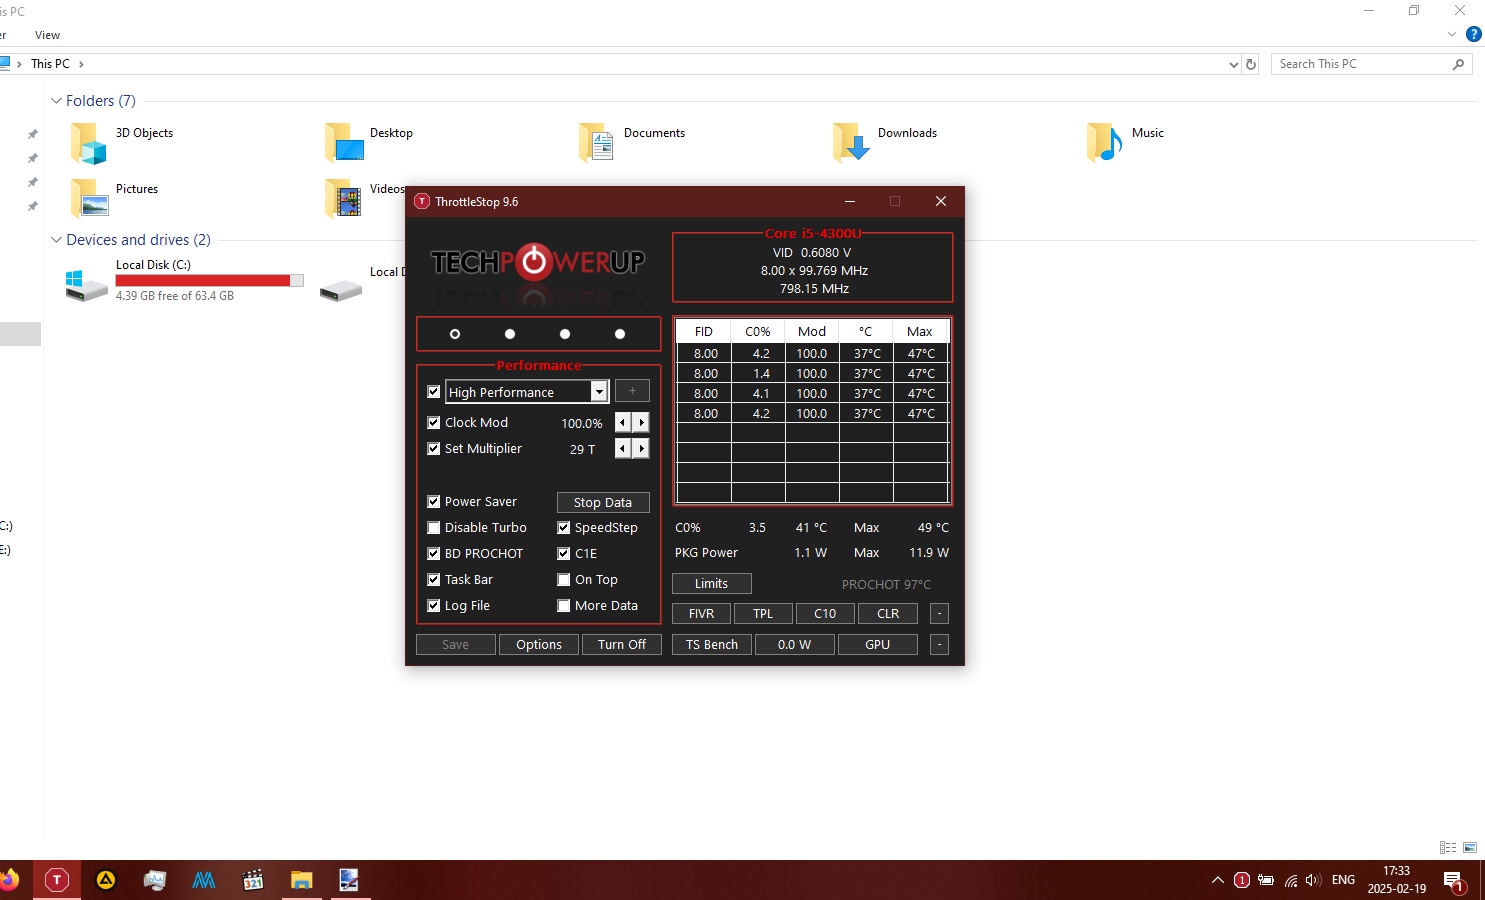Switch to File Explorer taskbar icon
This screenshot has height=900, width=1485.
click(302, 880)
